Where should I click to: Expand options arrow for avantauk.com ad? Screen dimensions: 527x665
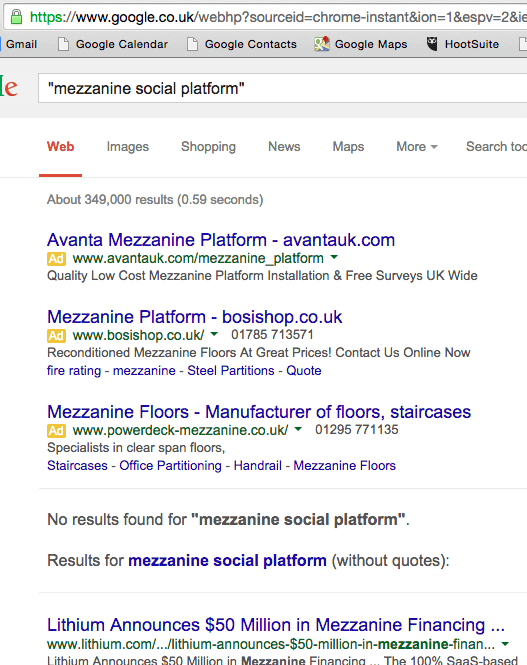point(334,257)
